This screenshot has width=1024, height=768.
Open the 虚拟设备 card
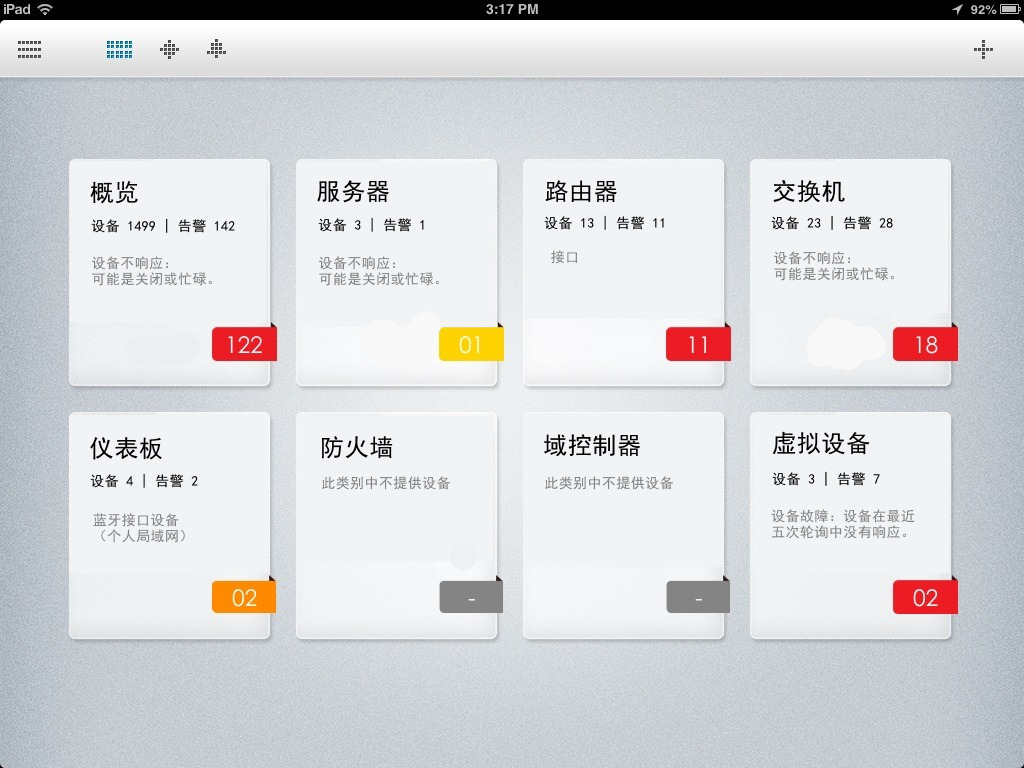[x=850, y=525]
